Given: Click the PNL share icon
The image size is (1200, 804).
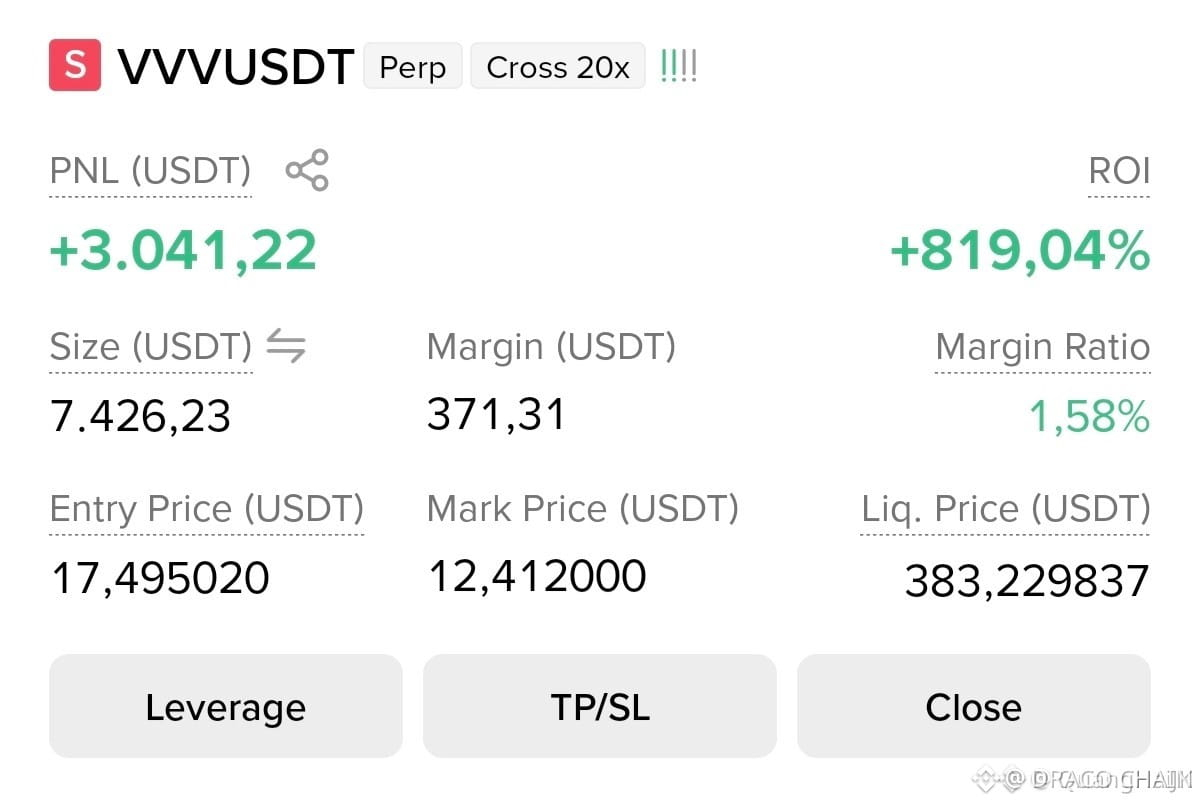Looking at the screenshot, I should [x=307, y=170].
